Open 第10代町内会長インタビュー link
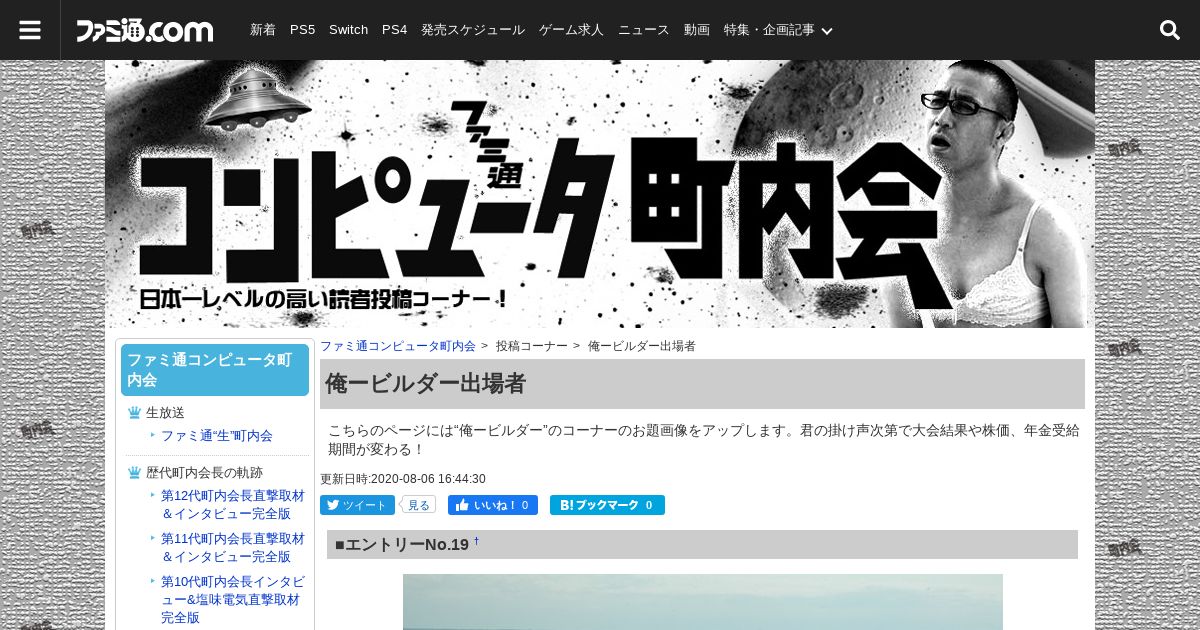This screenshot has height=630, width=1200. (x=233, y=599)
